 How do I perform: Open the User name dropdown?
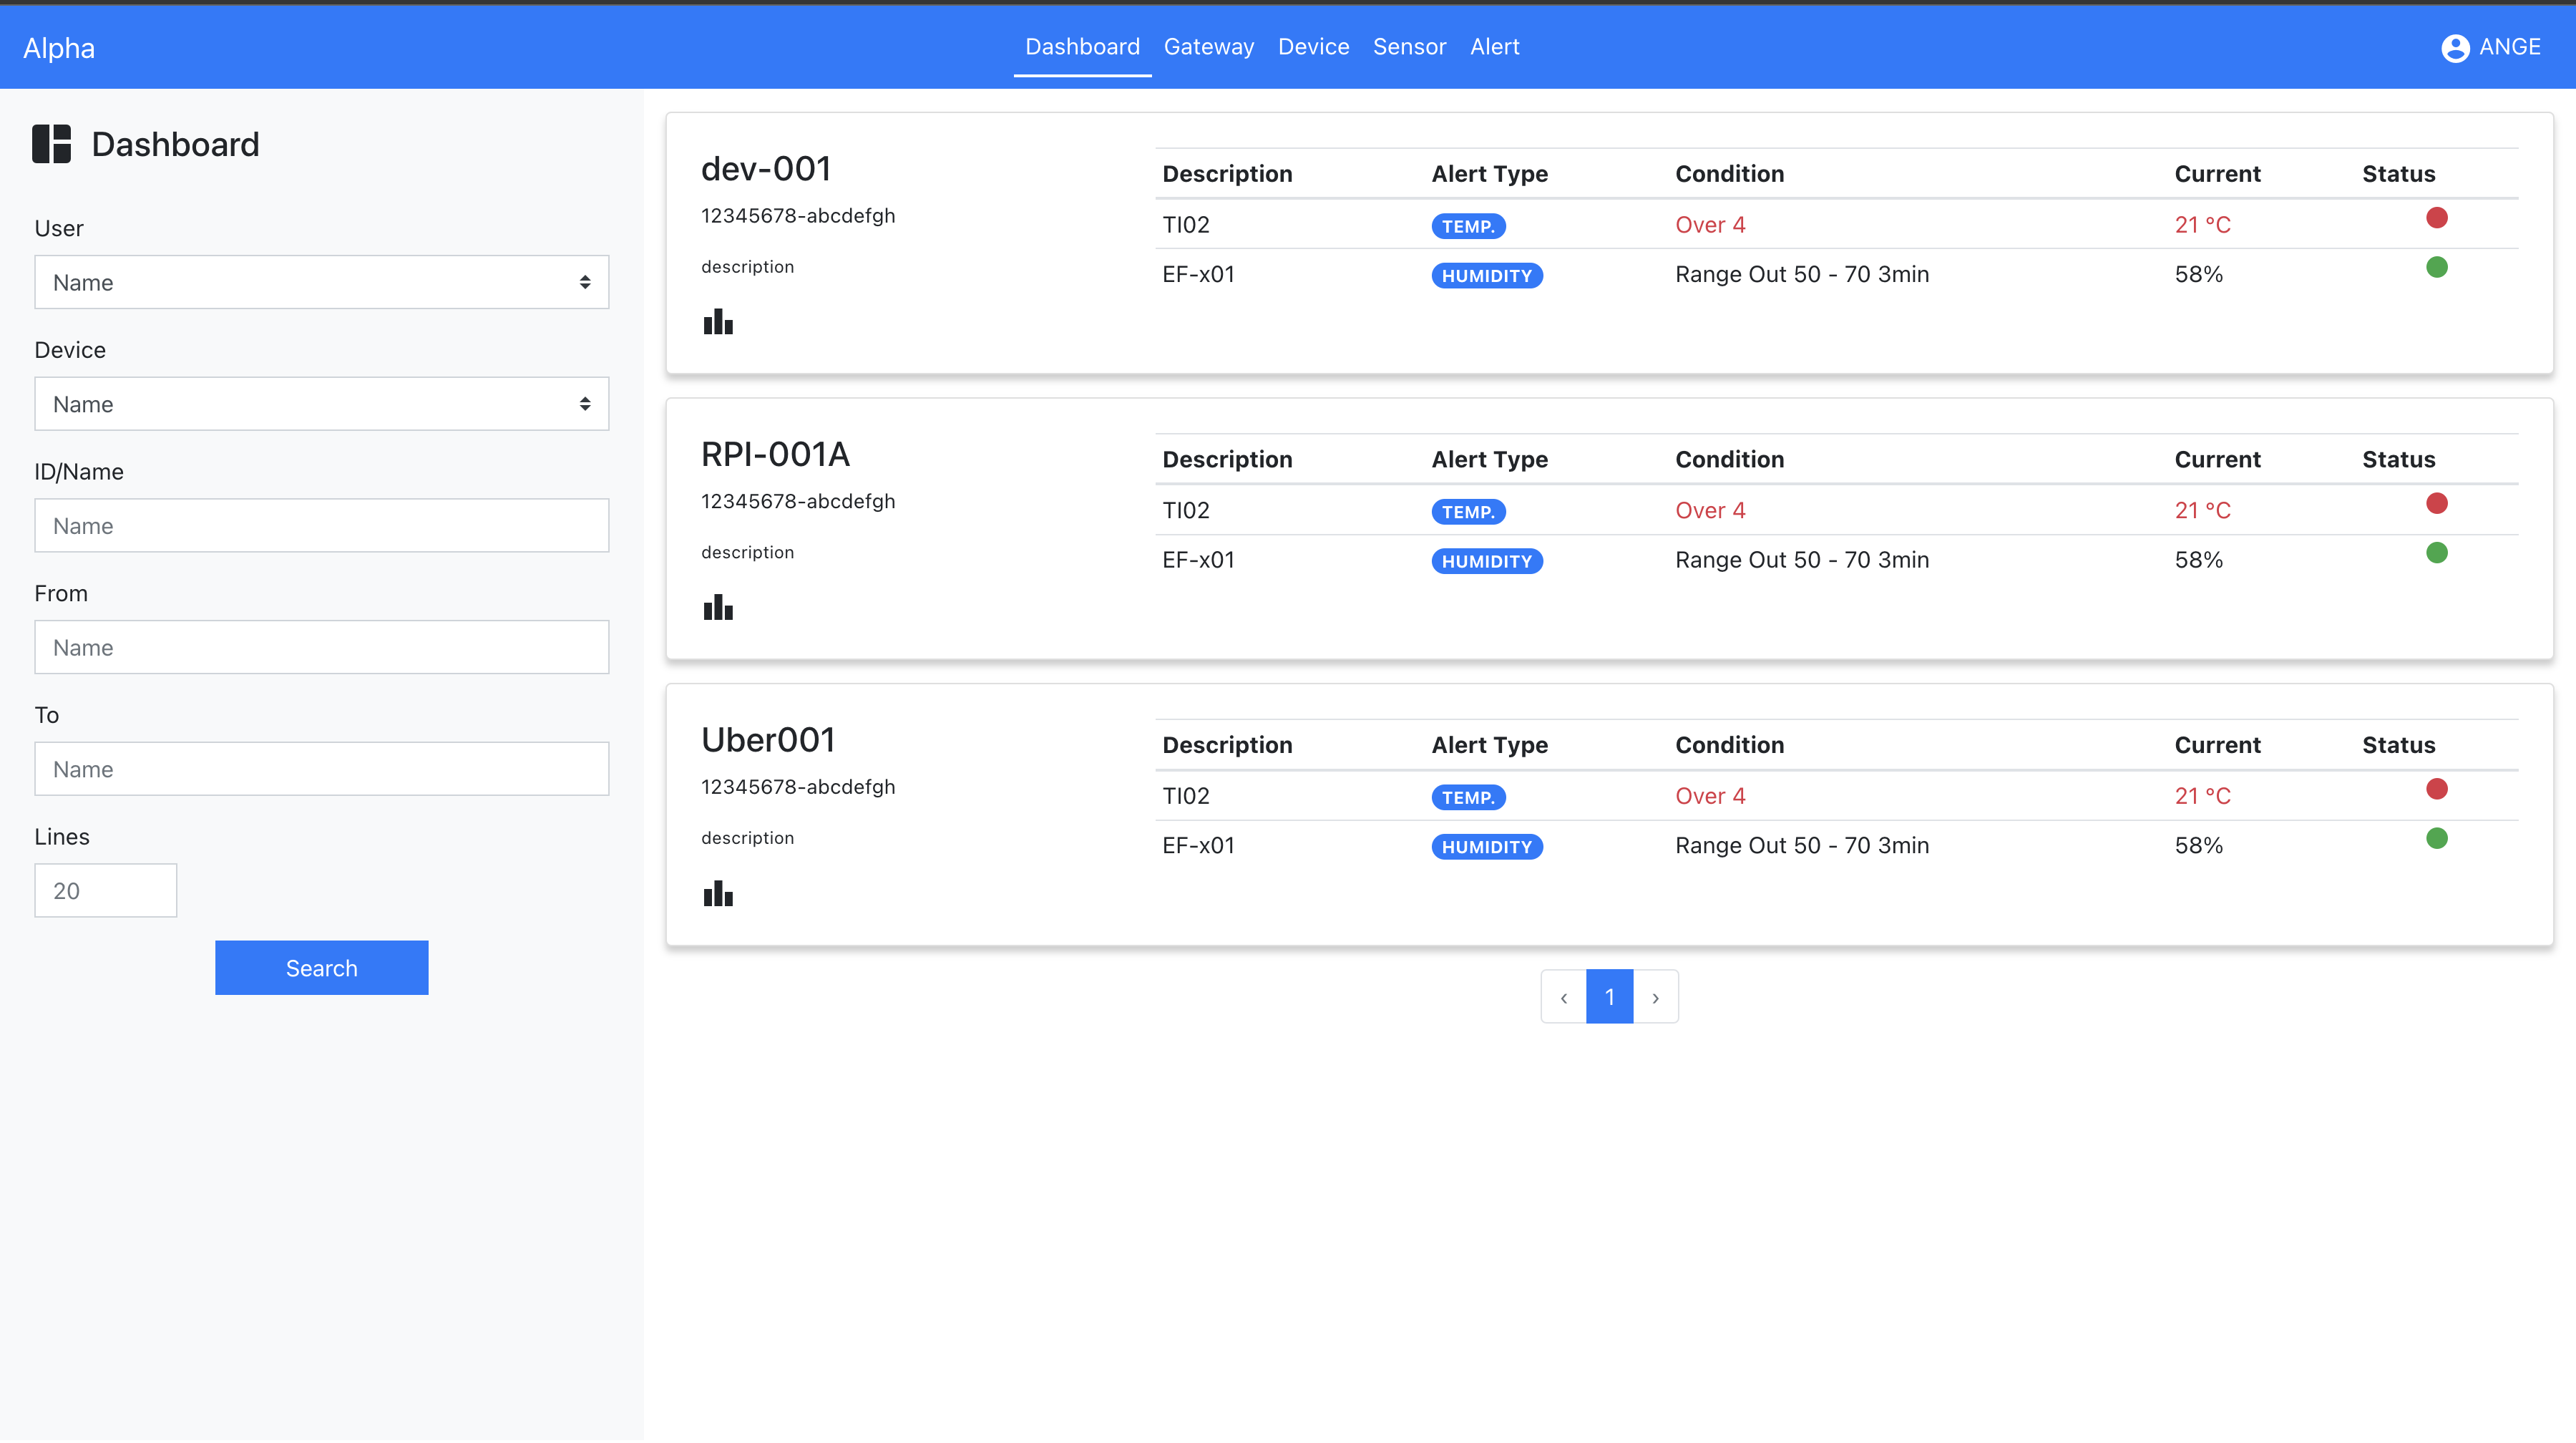pyautogui.click(x=322, y=281)
